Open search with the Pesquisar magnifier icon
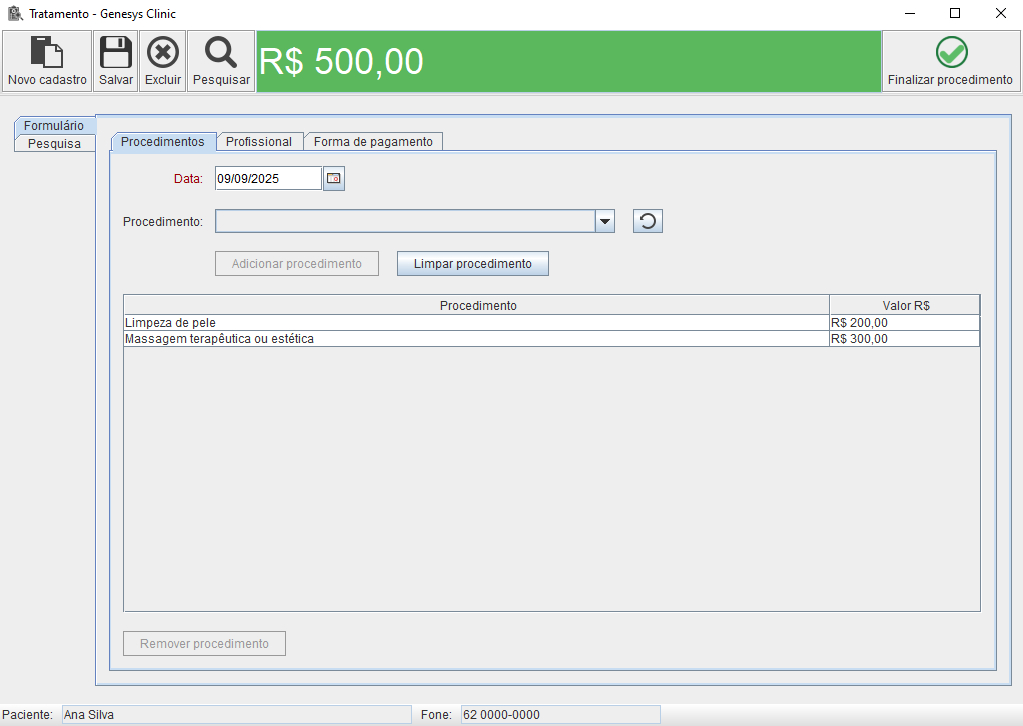 (221, 53)
